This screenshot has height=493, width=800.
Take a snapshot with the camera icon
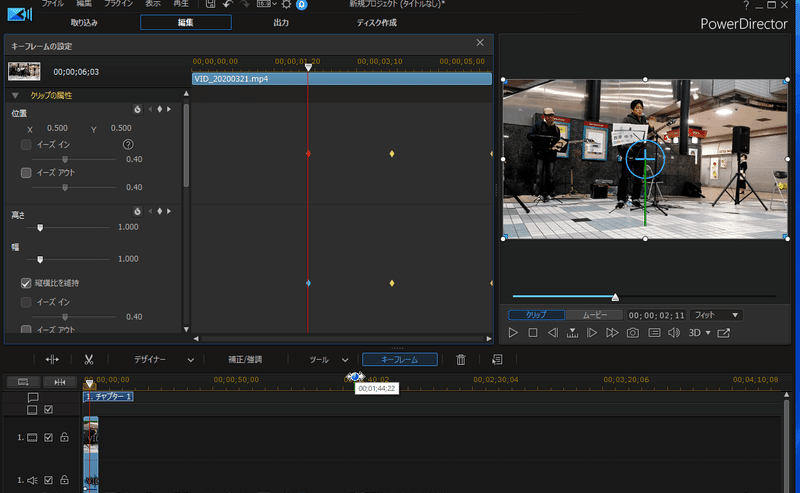(x=633, y=333)
